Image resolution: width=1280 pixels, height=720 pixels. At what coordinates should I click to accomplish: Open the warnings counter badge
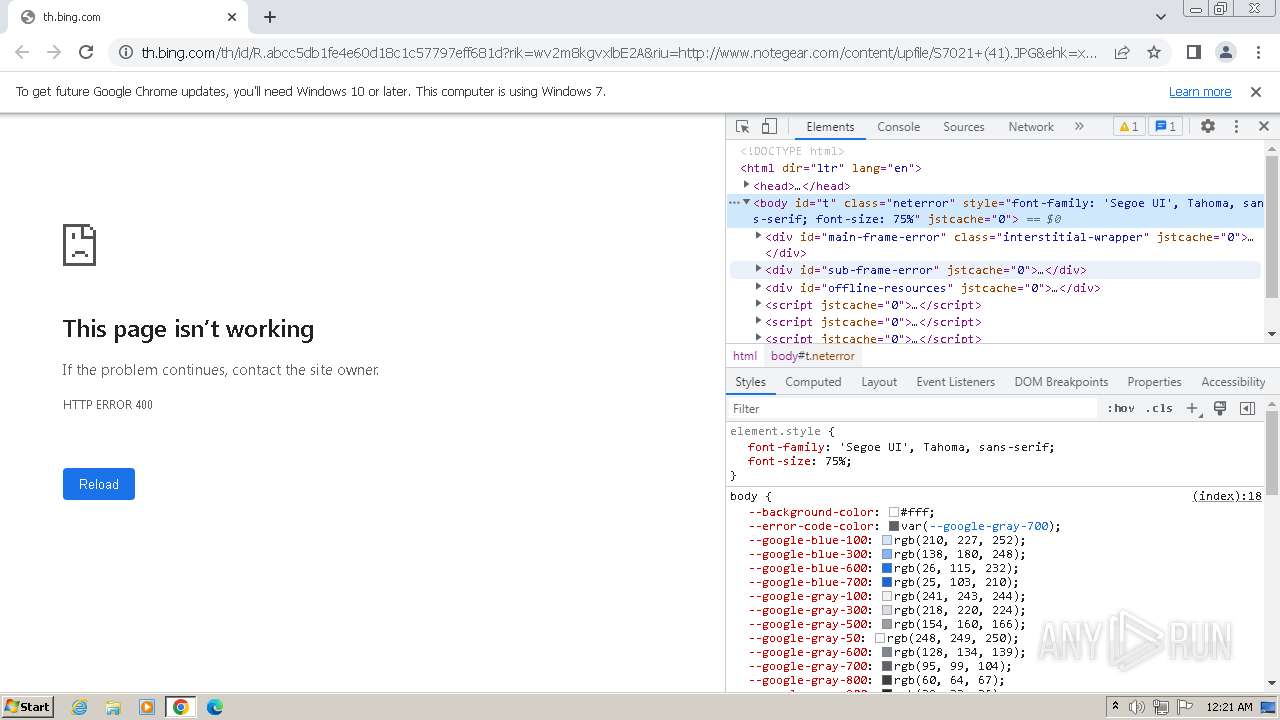1128,127
